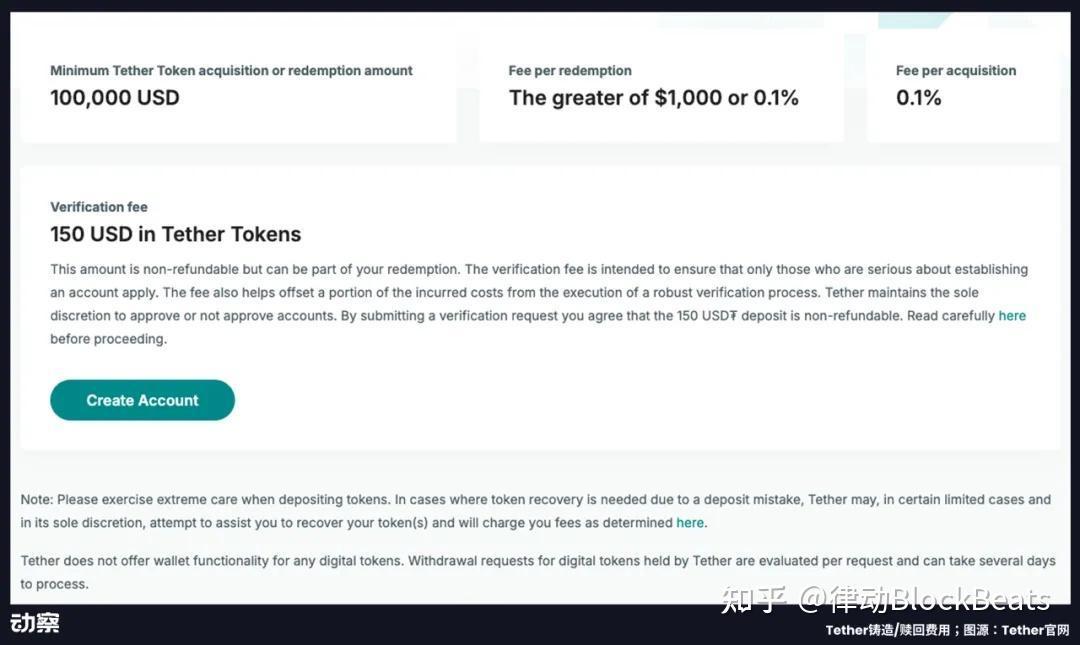Viewport: 1080px width, 645px height.
Task: Open the 'here' link after 'Read carefully'
Action: [1012, 316]
